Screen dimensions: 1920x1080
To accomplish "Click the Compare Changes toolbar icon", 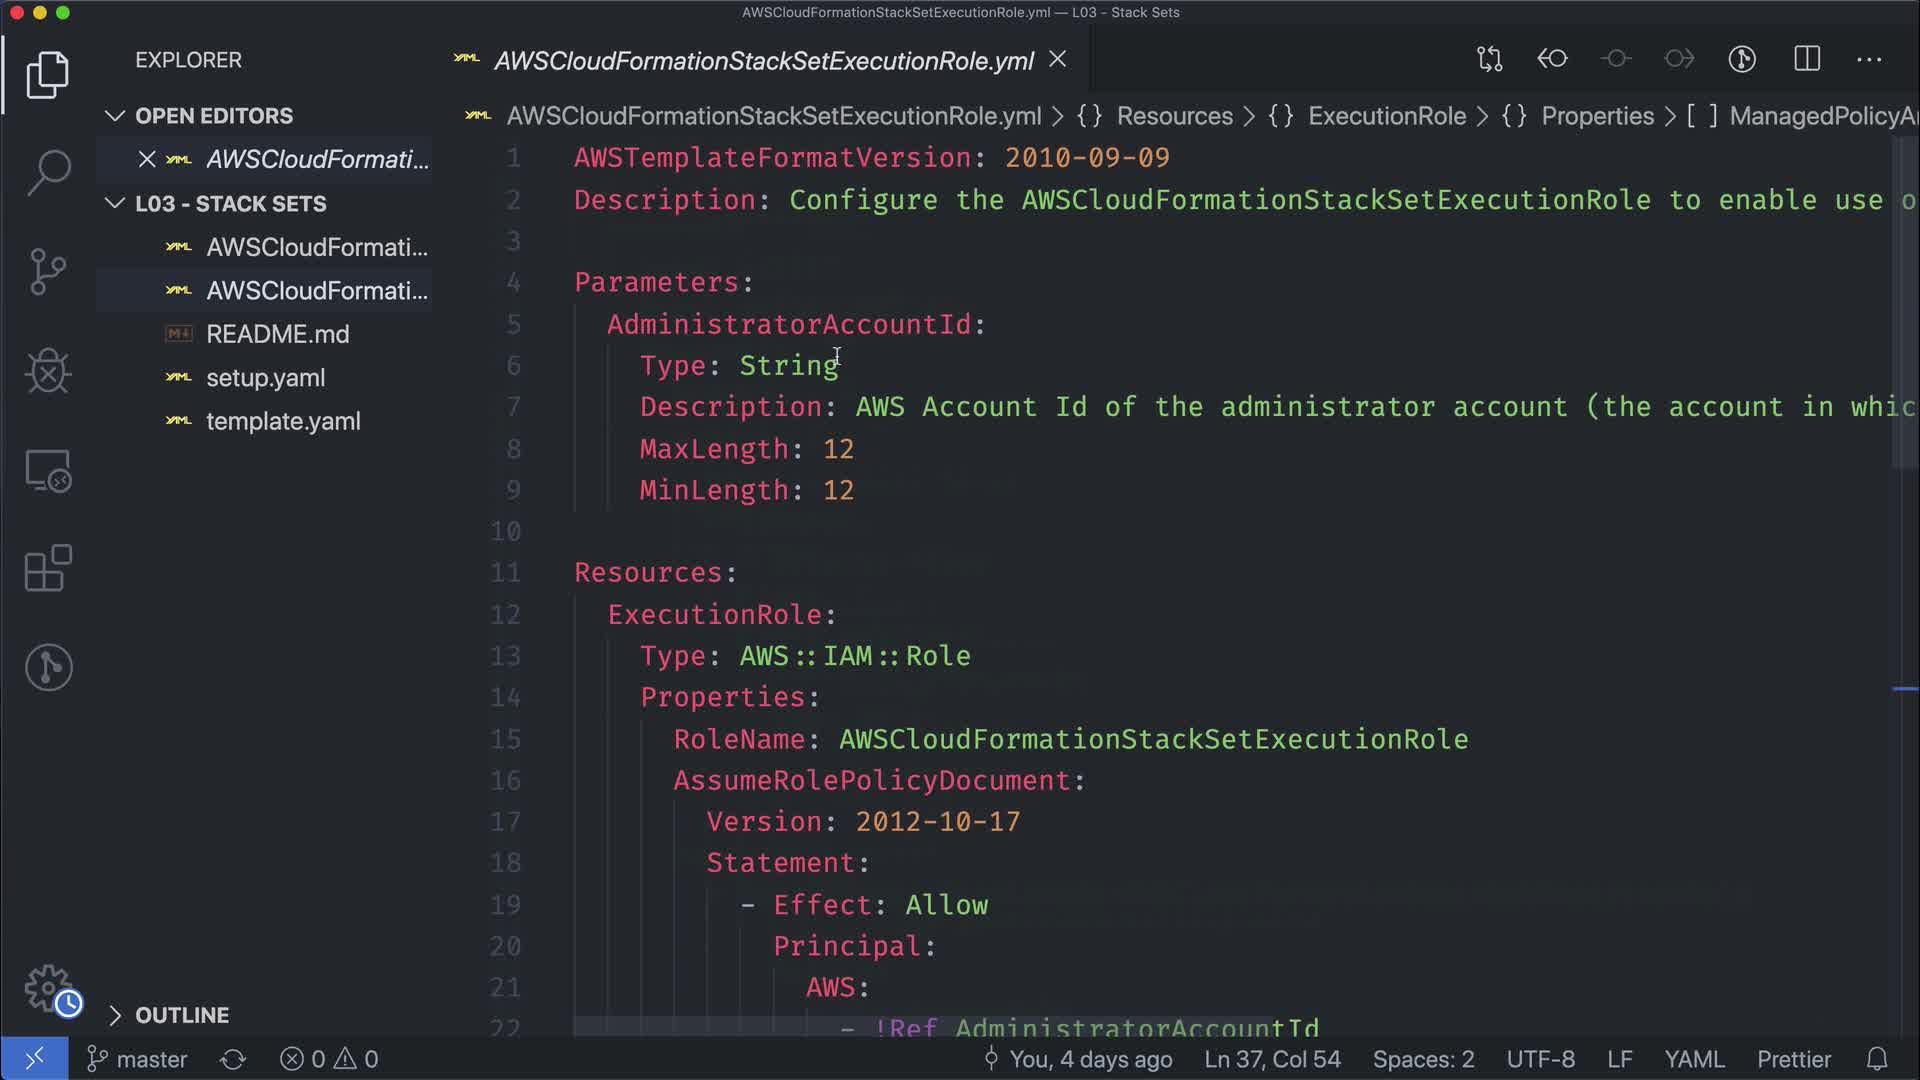I will [x=1489, y=60].
